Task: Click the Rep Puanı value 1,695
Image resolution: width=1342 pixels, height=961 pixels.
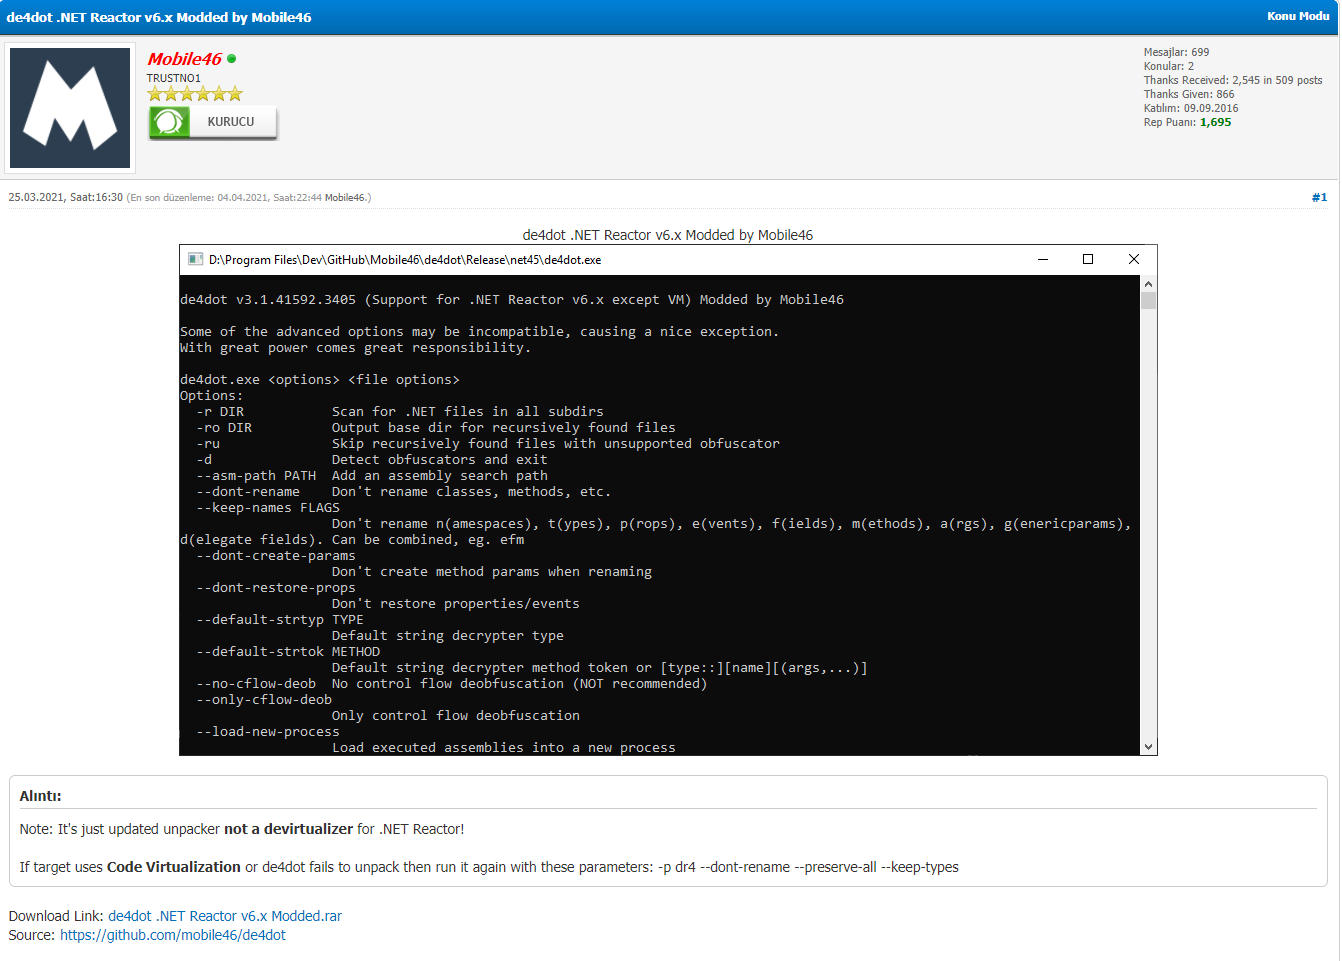Action: click(1215, 122)
